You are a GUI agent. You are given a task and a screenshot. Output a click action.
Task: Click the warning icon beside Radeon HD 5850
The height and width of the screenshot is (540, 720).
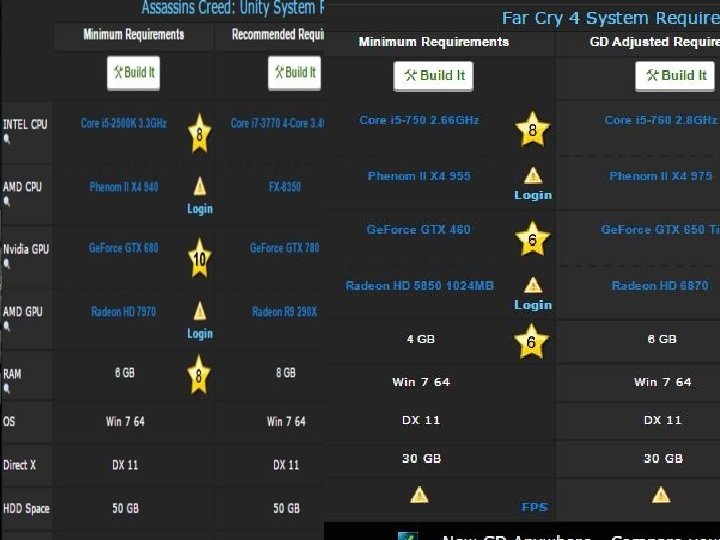[533, 285]
